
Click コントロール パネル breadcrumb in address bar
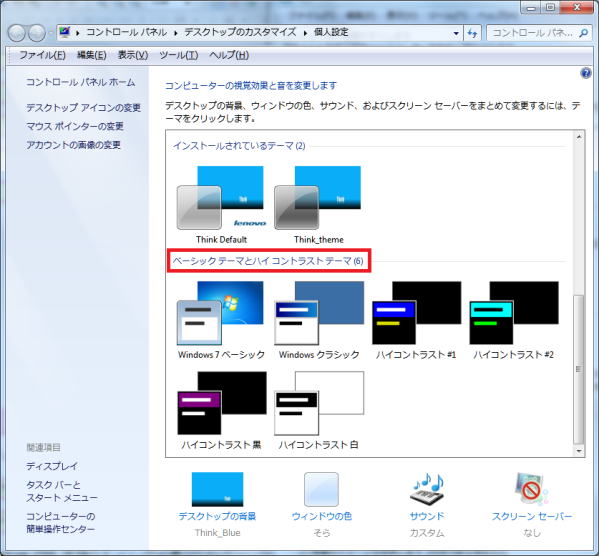click(126, 32)
